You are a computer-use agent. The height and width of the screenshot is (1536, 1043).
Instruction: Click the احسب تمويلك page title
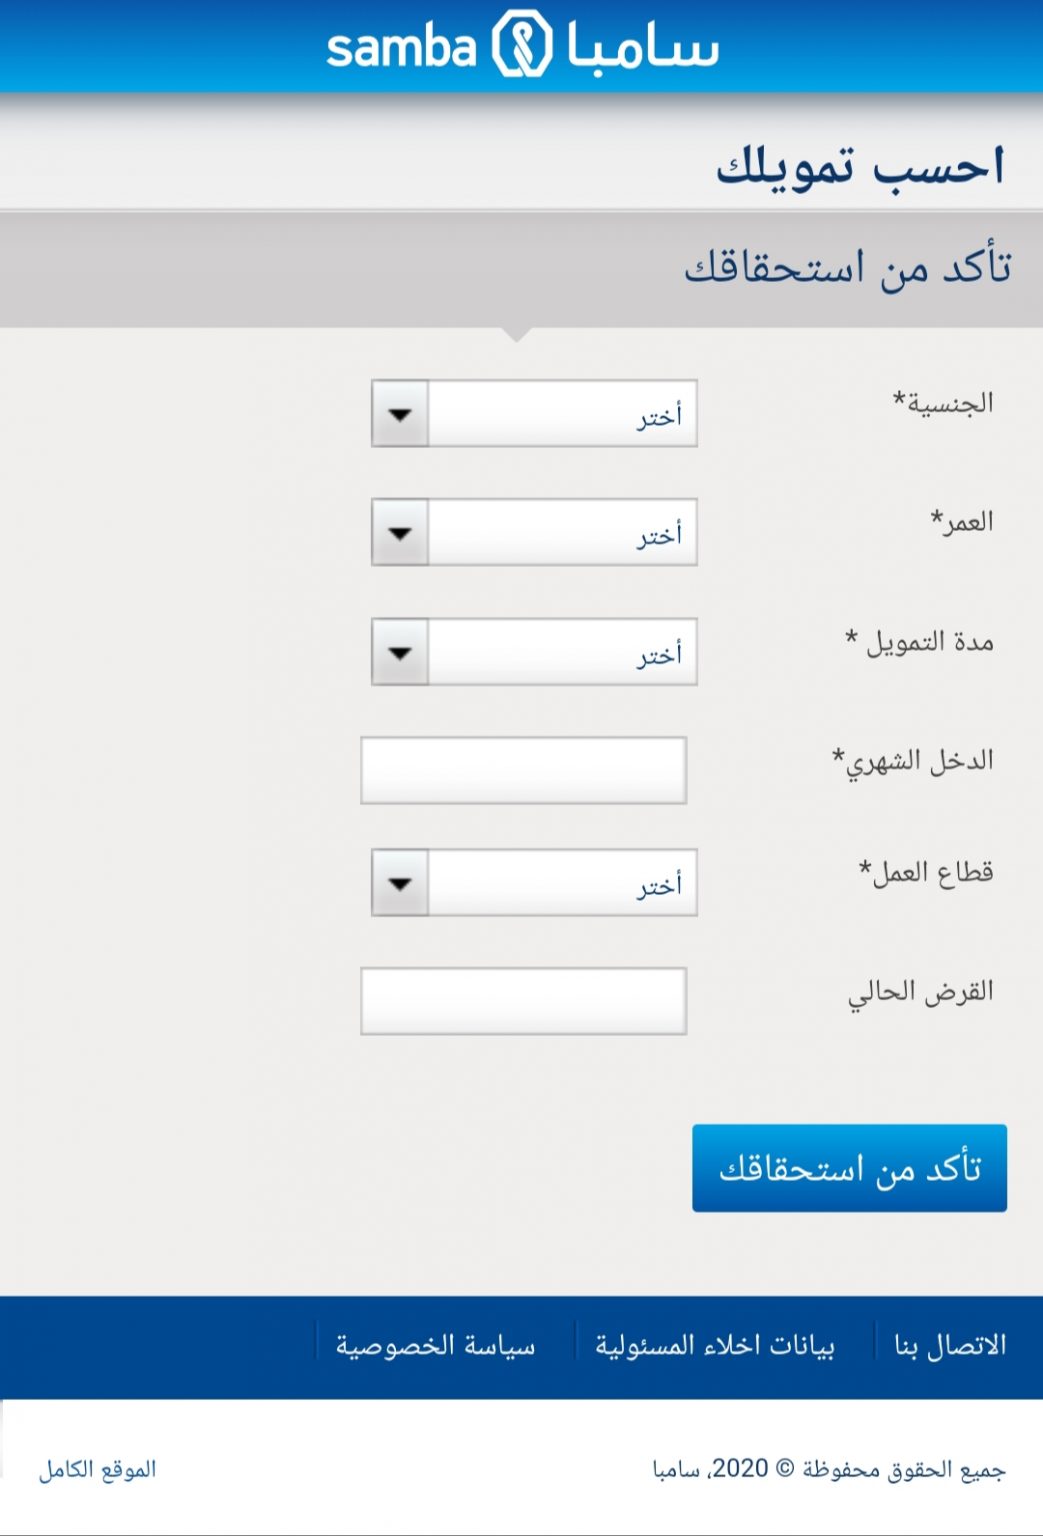(860, 166)
